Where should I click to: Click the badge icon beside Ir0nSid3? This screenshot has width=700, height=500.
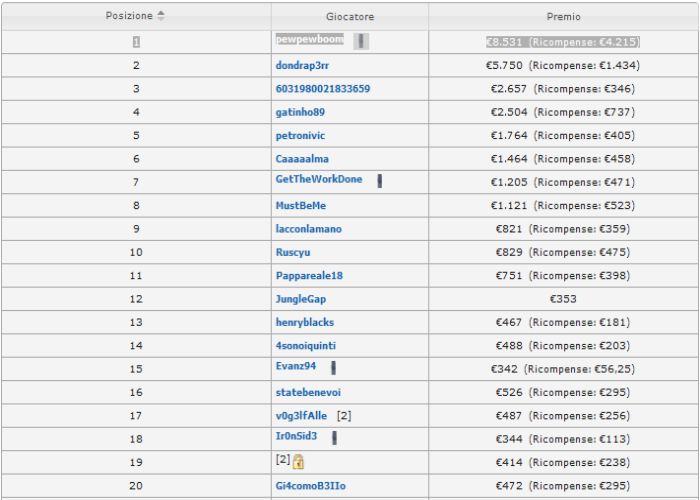335,437
